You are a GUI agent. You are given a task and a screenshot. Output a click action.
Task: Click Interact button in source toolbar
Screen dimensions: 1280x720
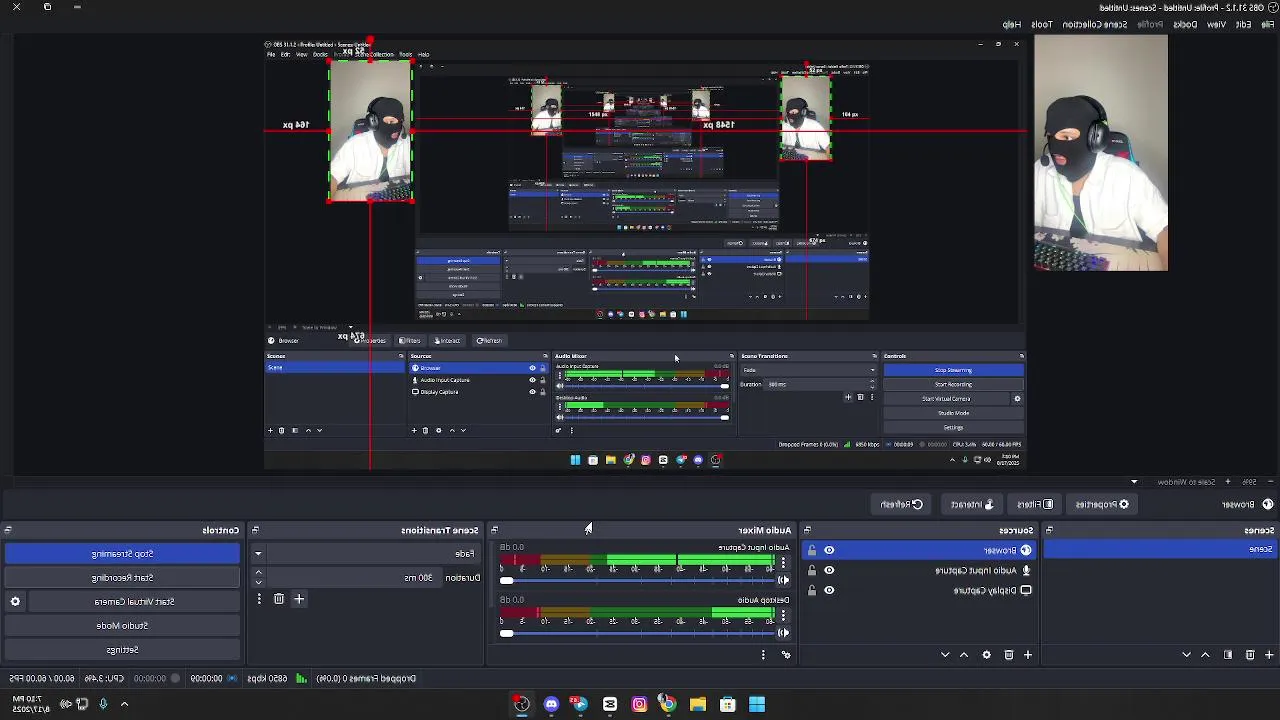[972, 505]
